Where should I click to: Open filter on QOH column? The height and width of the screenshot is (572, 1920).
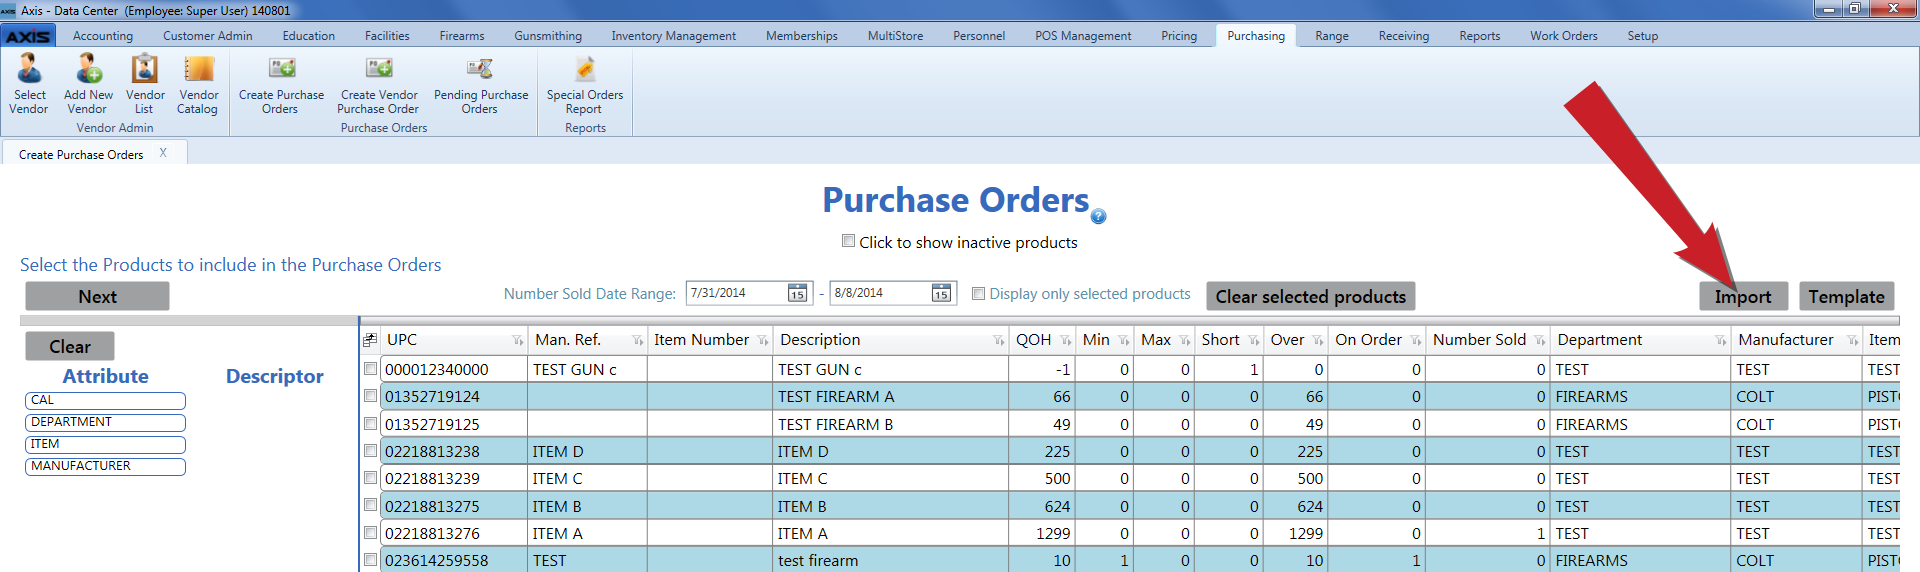pyautogui.click(x=1065, y=341)
